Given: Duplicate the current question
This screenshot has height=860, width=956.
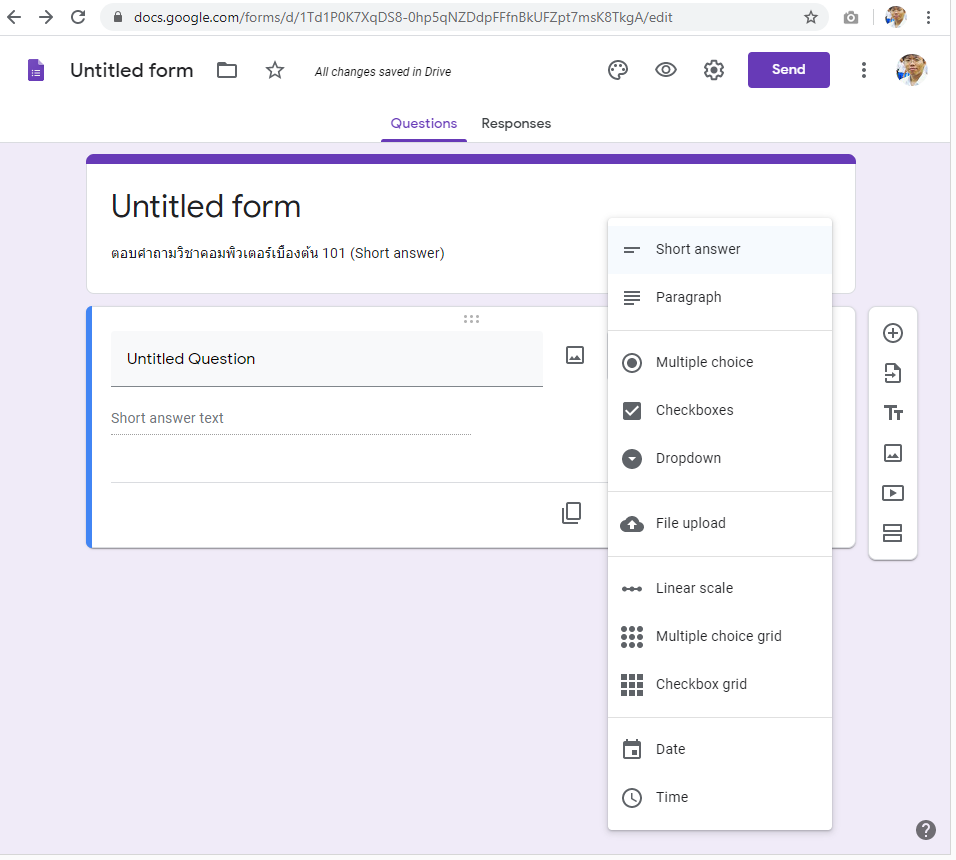Looking at the screenshot, I should pyautogui.click(x=571, y=514).
